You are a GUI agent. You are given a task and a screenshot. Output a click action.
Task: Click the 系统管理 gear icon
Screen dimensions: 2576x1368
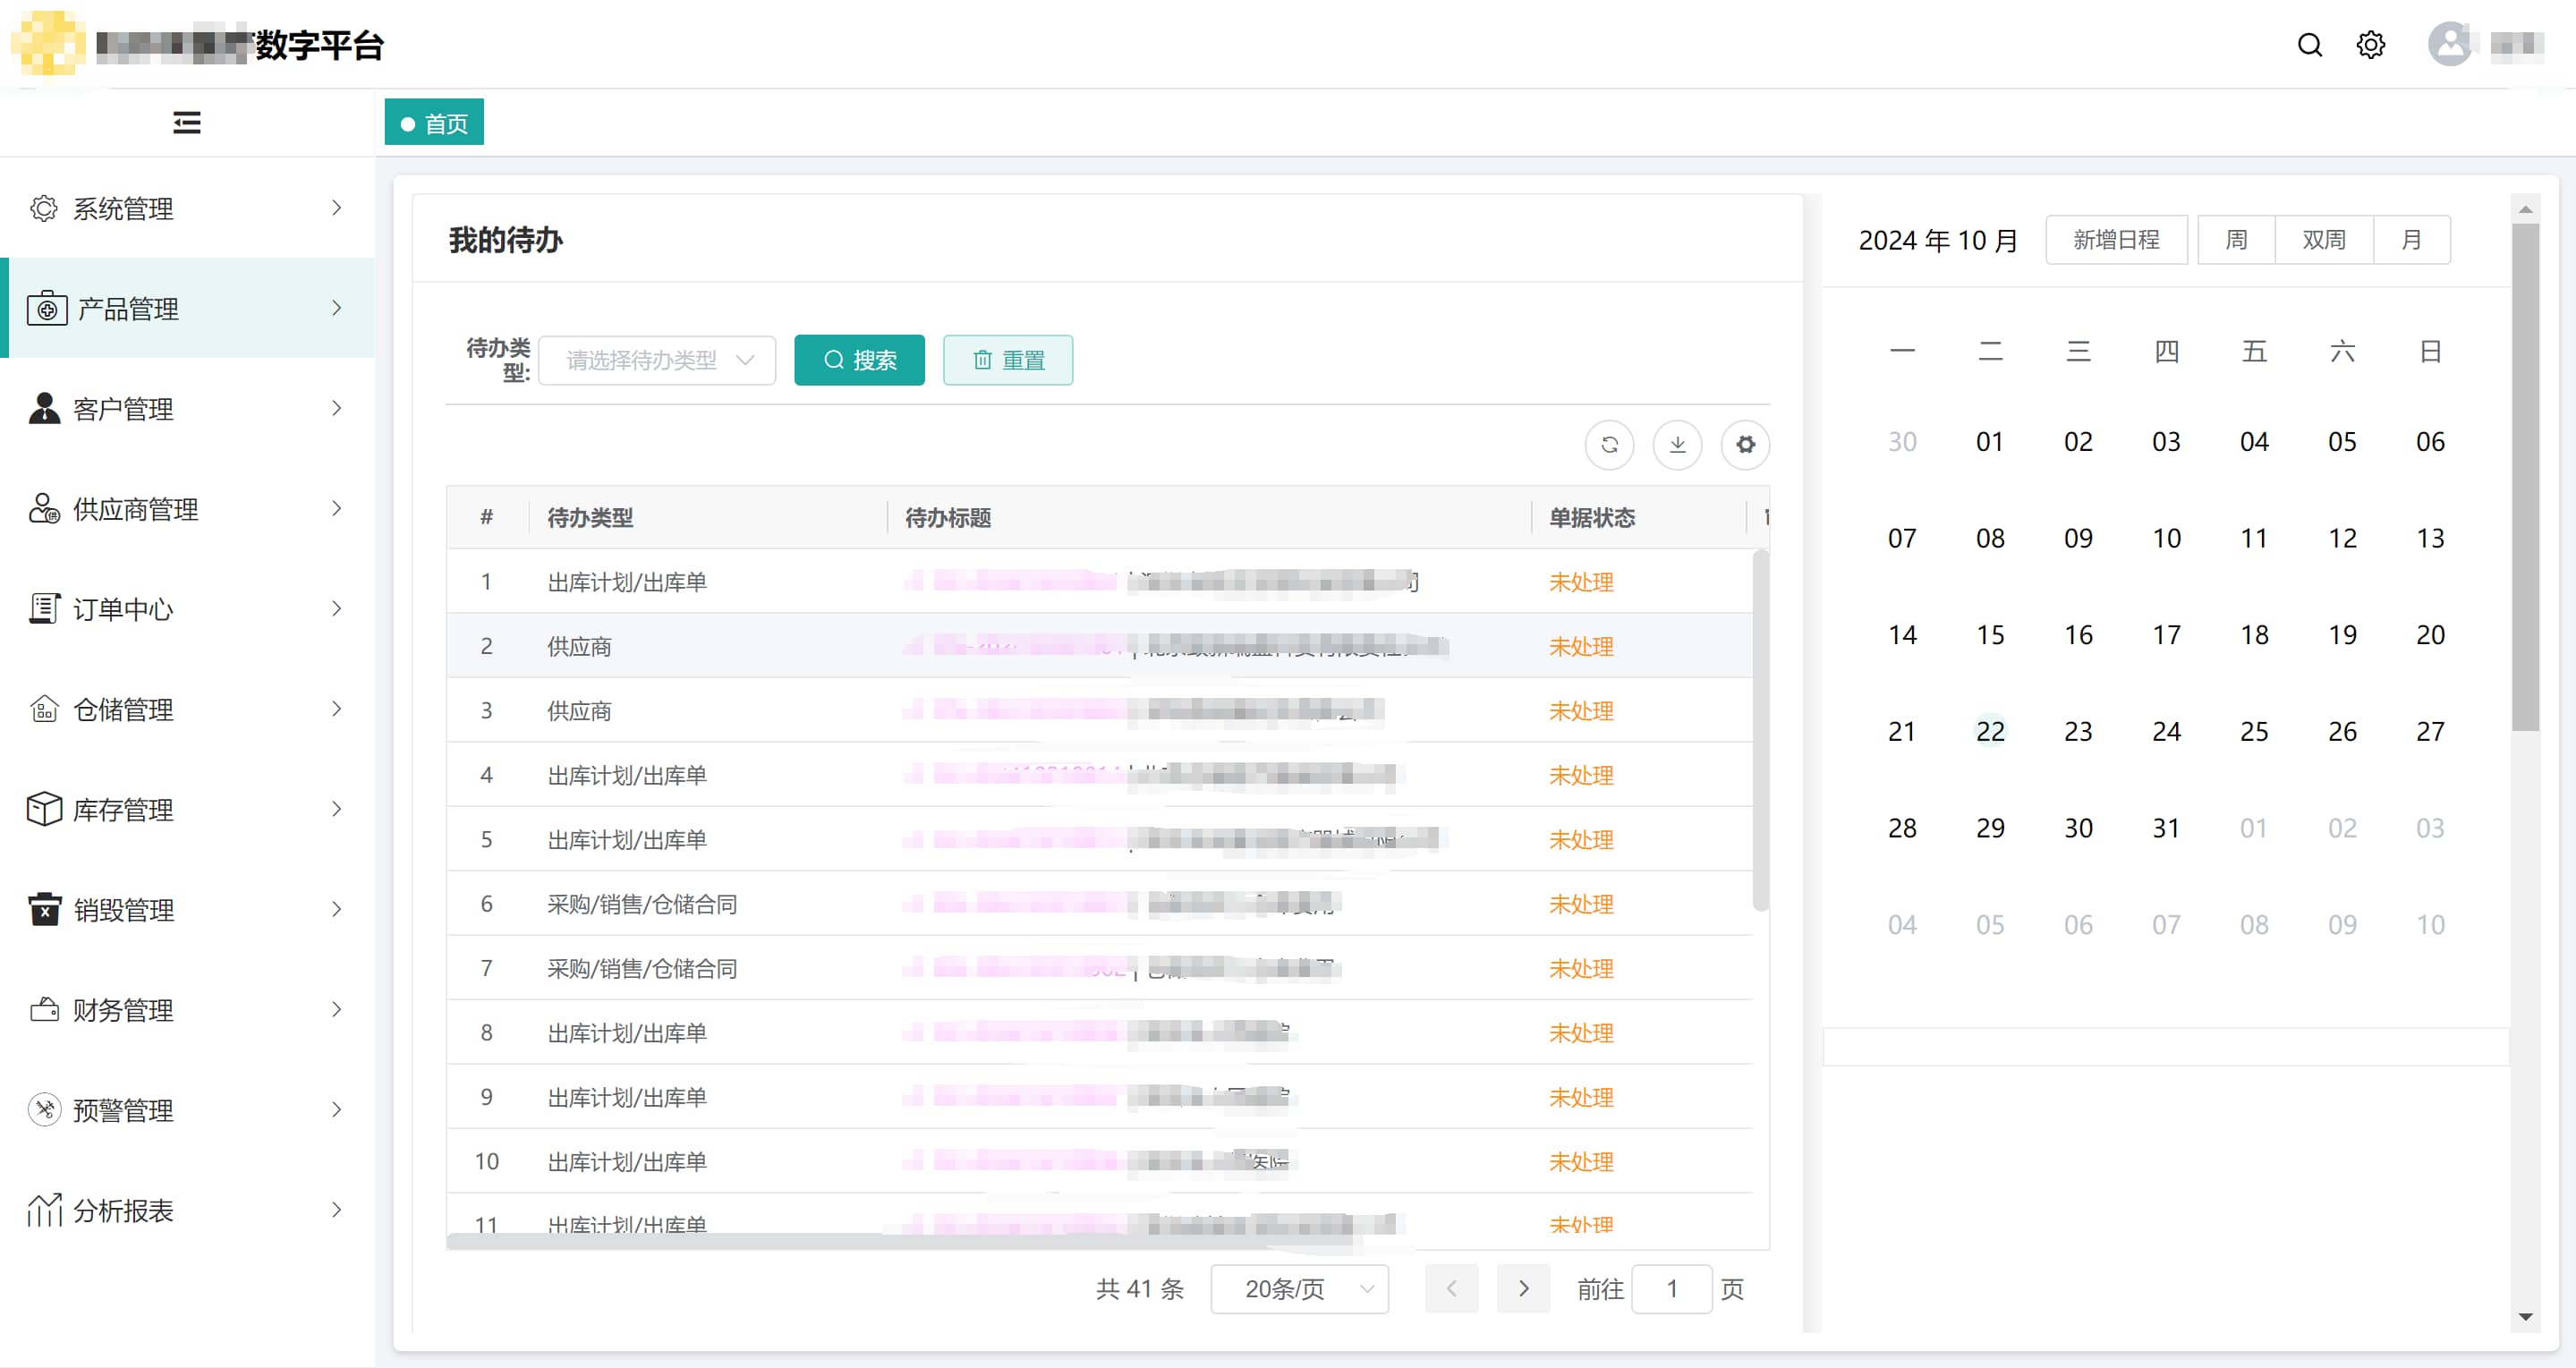pos(44,208)
